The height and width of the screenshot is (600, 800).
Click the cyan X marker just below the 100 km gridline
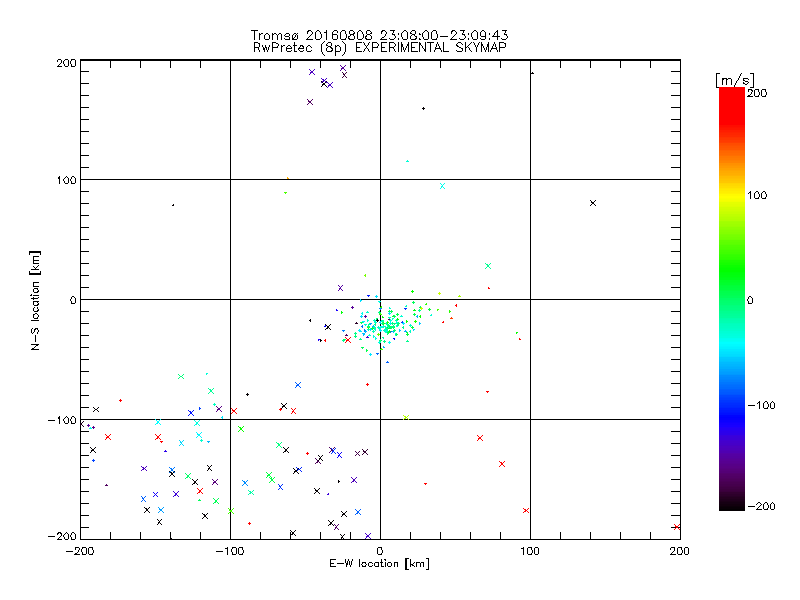(442, 186)
